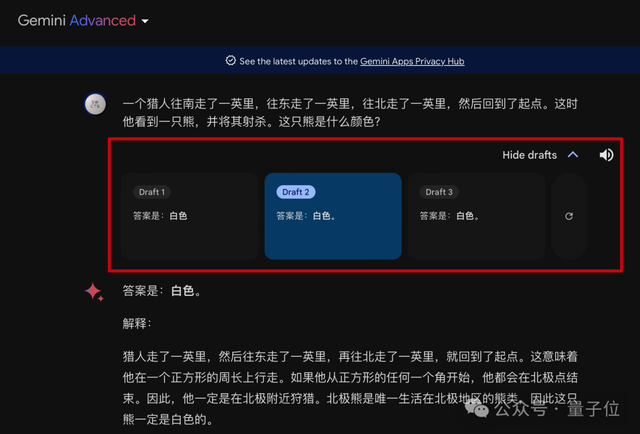Open the Gemini Advanced model dropdown arrow
640x434 pixels.
click(145, 21)
